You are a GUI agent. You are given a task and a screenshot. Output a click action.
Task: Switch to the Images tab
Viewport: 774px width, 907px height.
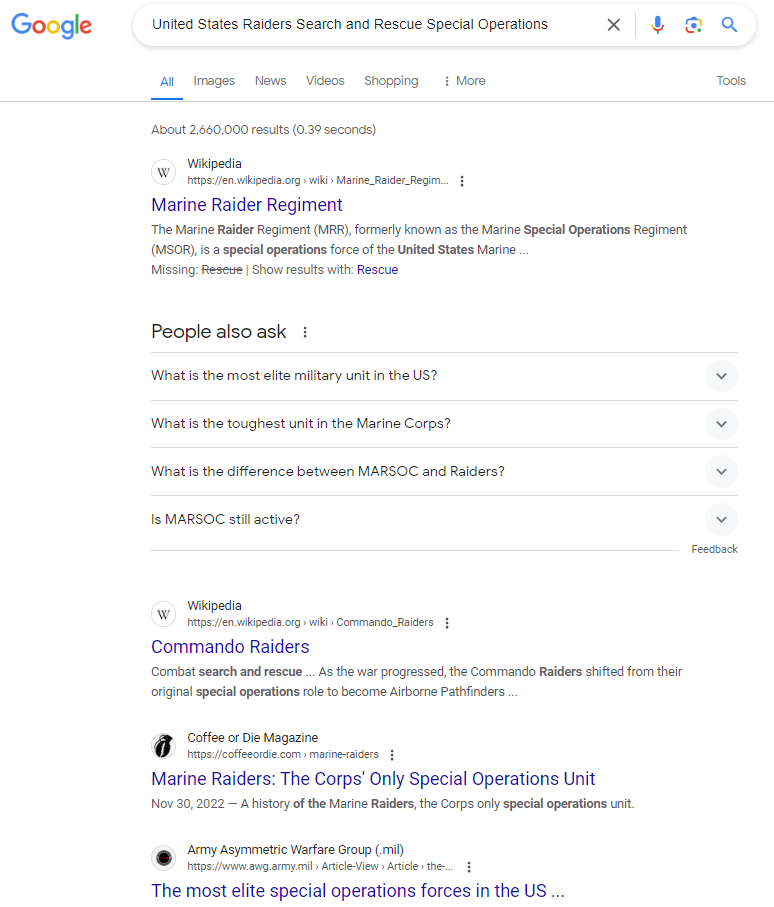pos(214,81)
